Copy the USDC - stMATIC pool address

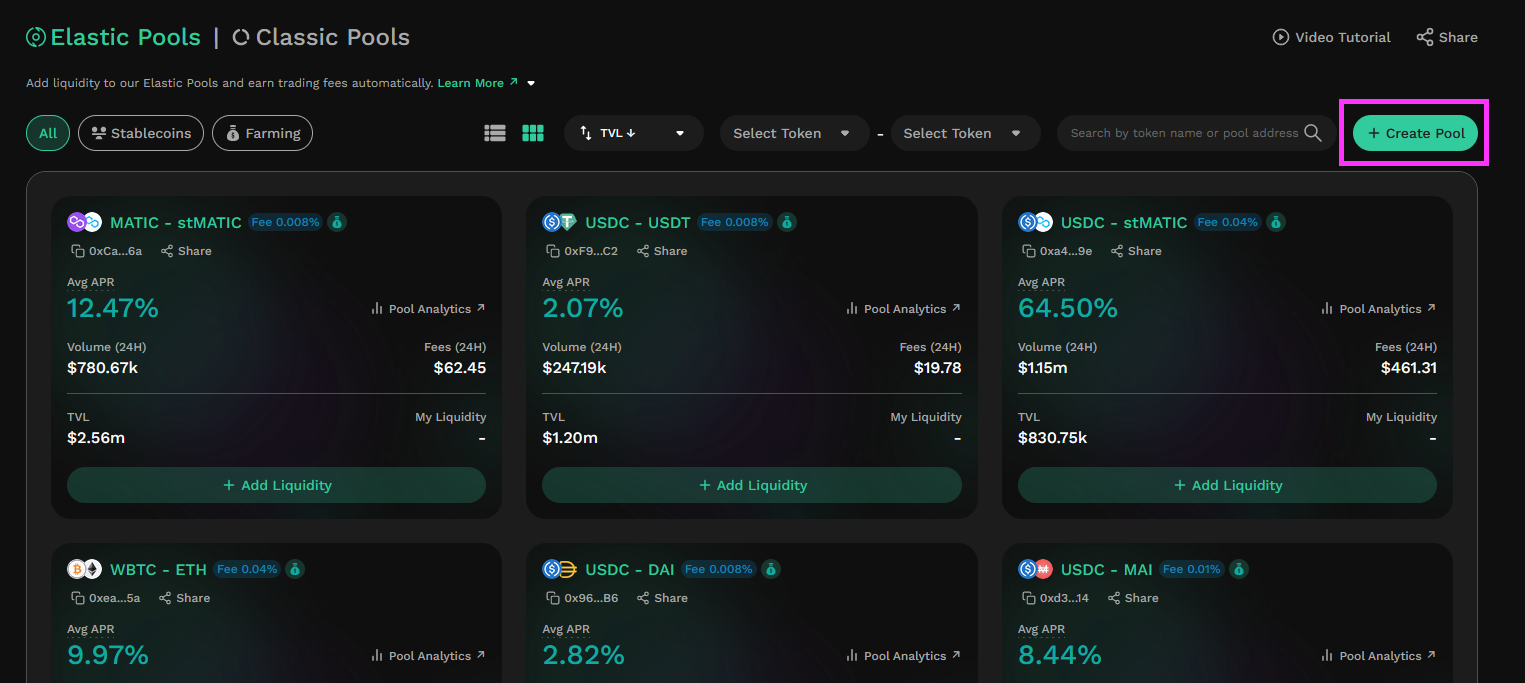click(x=1028, y=251)
